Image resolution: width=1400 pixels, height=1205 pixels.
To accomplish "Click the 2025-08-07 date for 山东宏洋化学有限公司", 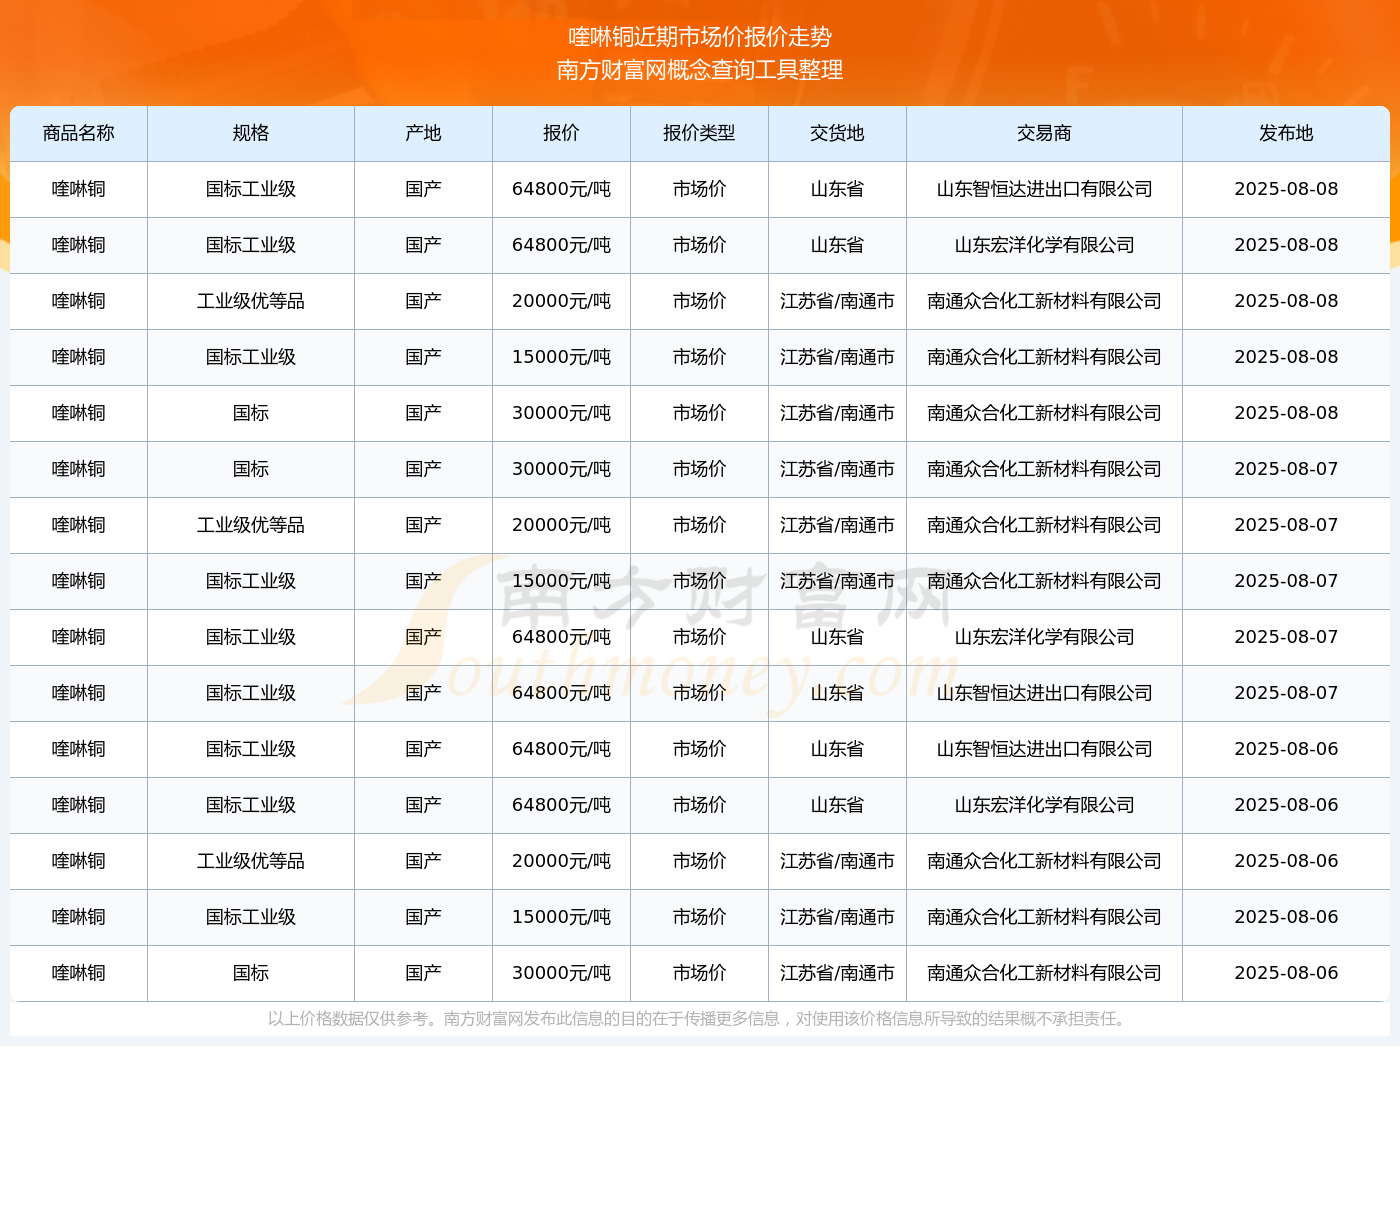I will click(x=1287, y=637).
